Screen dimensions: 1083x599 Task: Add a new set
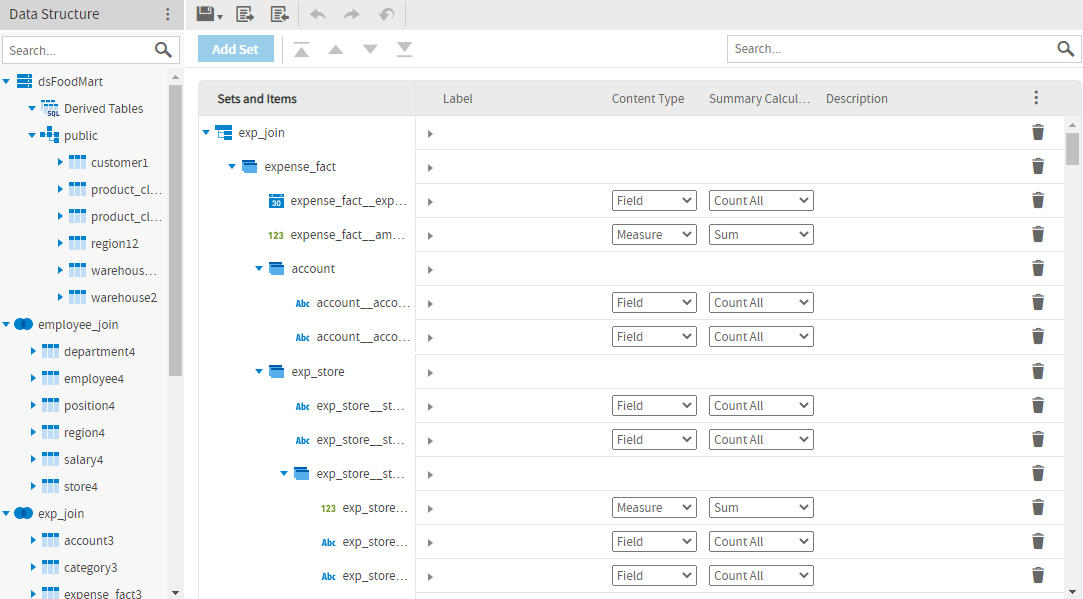236,49
